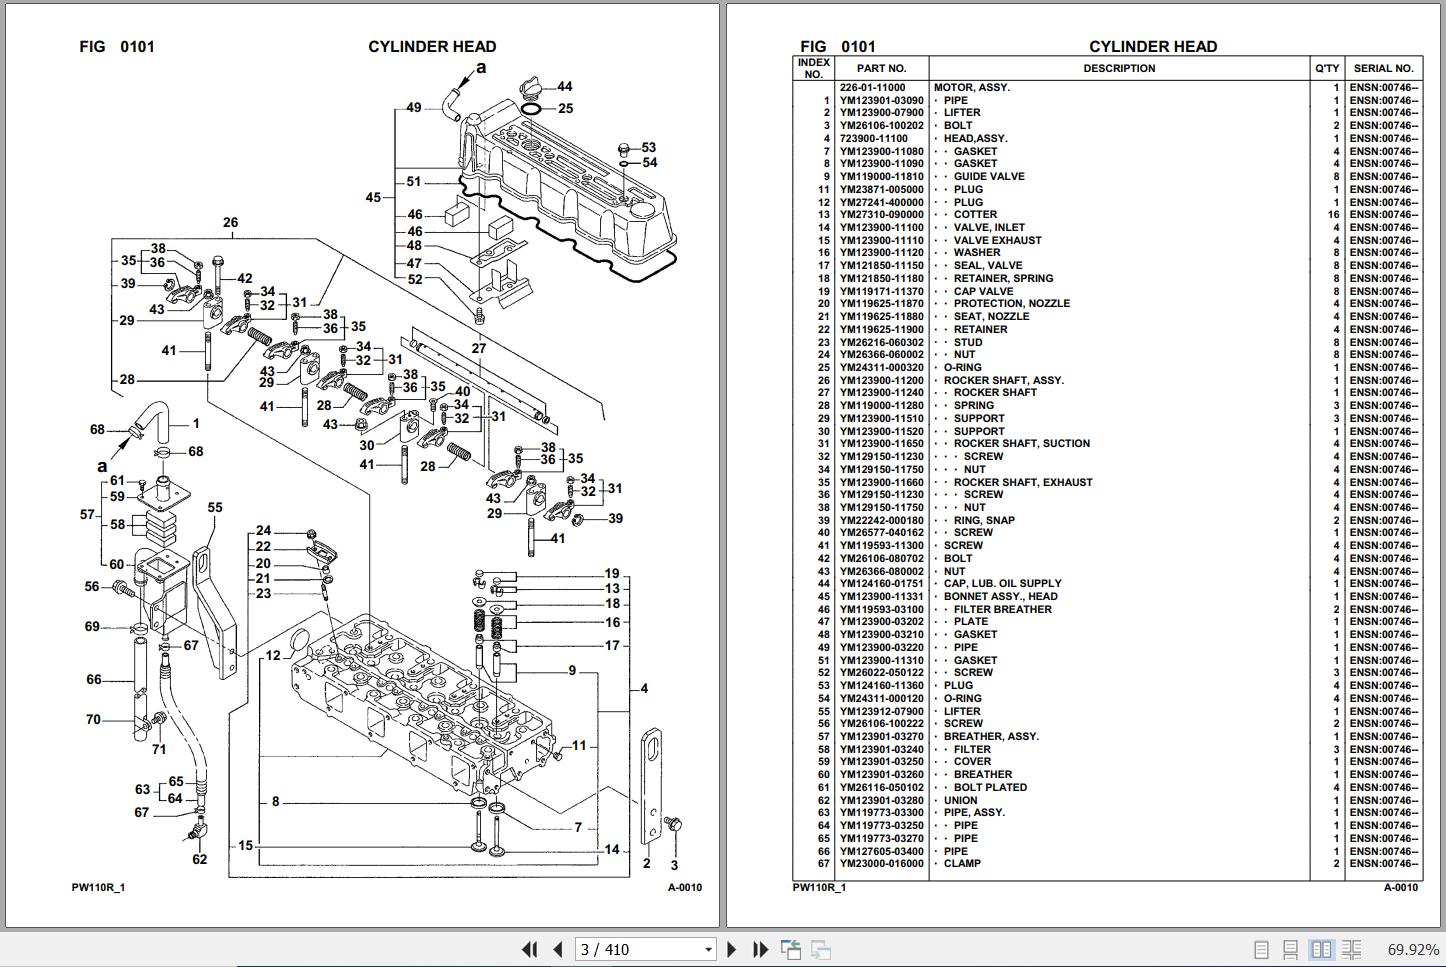The height and width of the screenshot is (967, 1446).
Task: Select two-page facing view mode
Action: (1321, 949)
